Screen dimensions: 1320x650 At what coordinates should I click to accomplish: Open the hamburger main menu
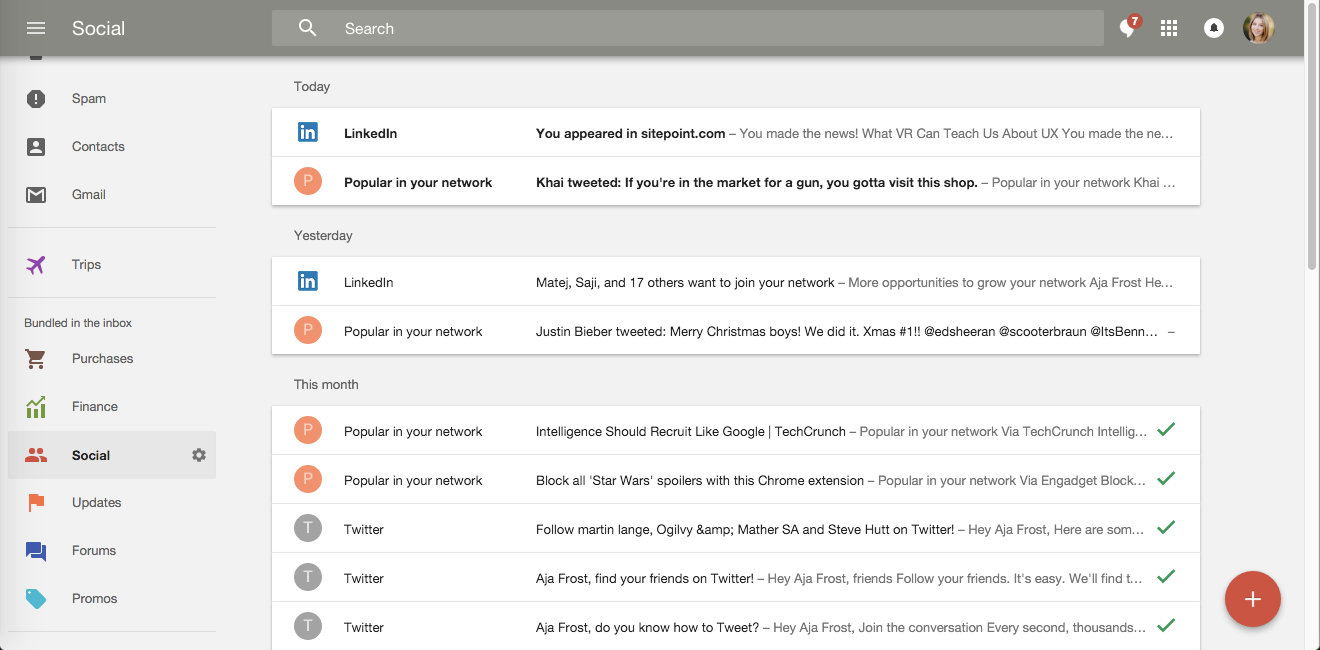[x=36, y=28]
